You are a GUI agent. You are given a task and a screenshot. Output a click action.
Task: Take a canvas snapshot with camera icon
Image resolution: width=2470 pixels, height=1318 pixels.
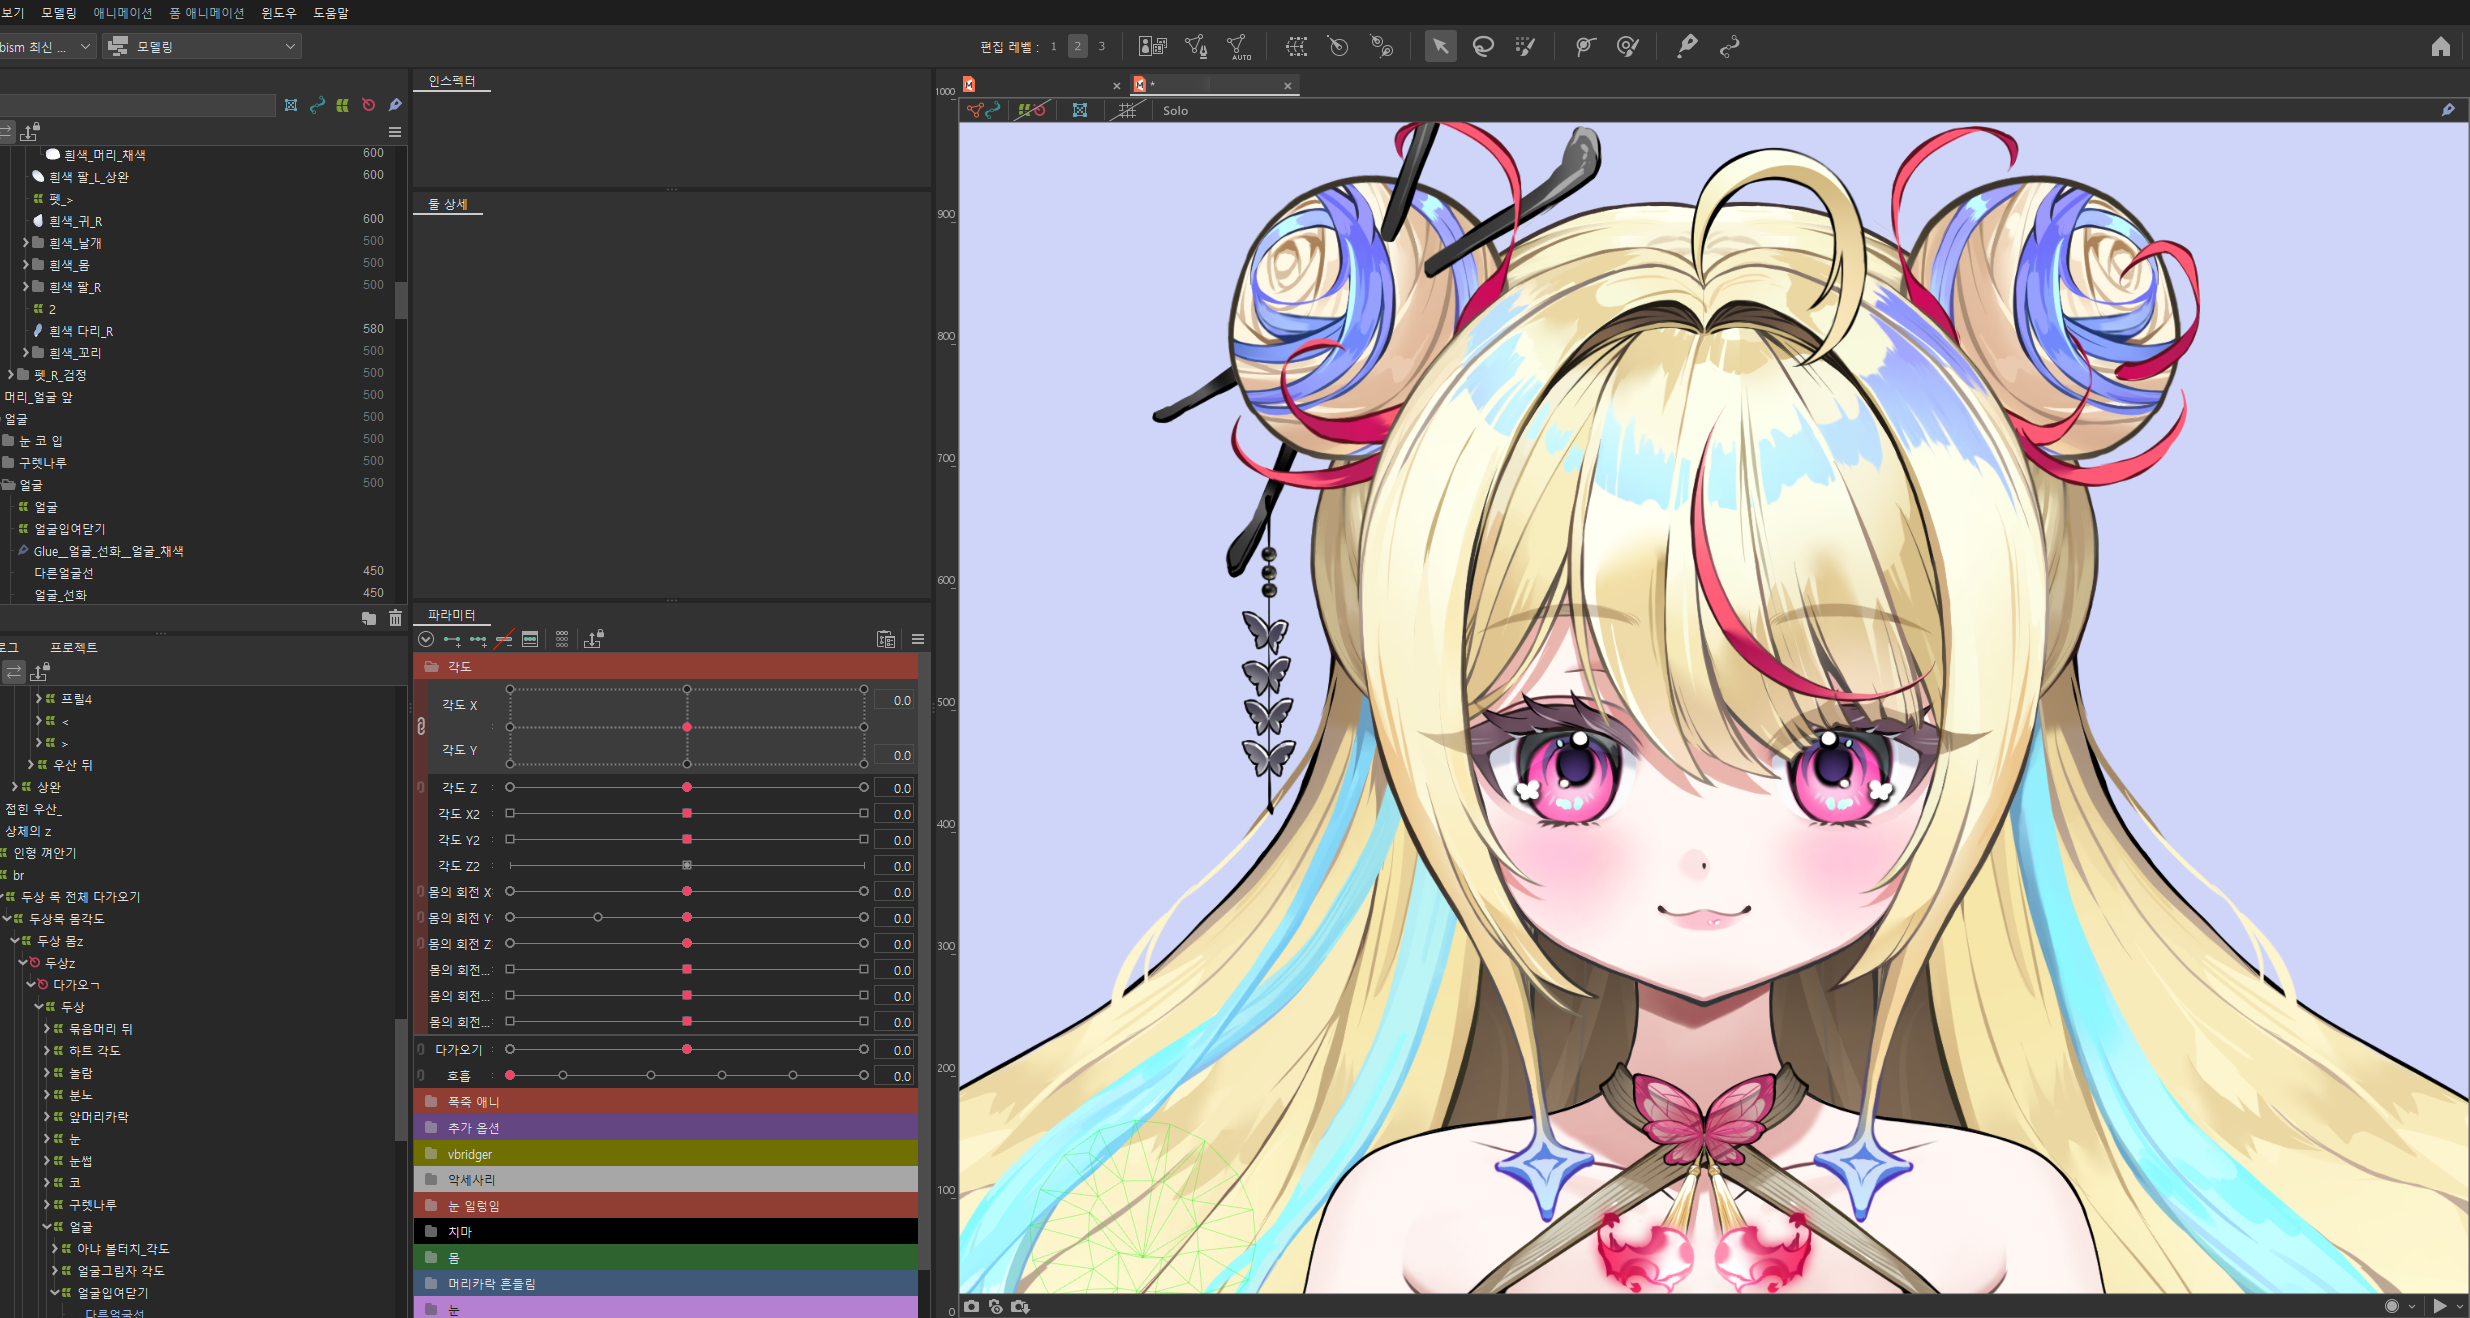[971, 1306]
